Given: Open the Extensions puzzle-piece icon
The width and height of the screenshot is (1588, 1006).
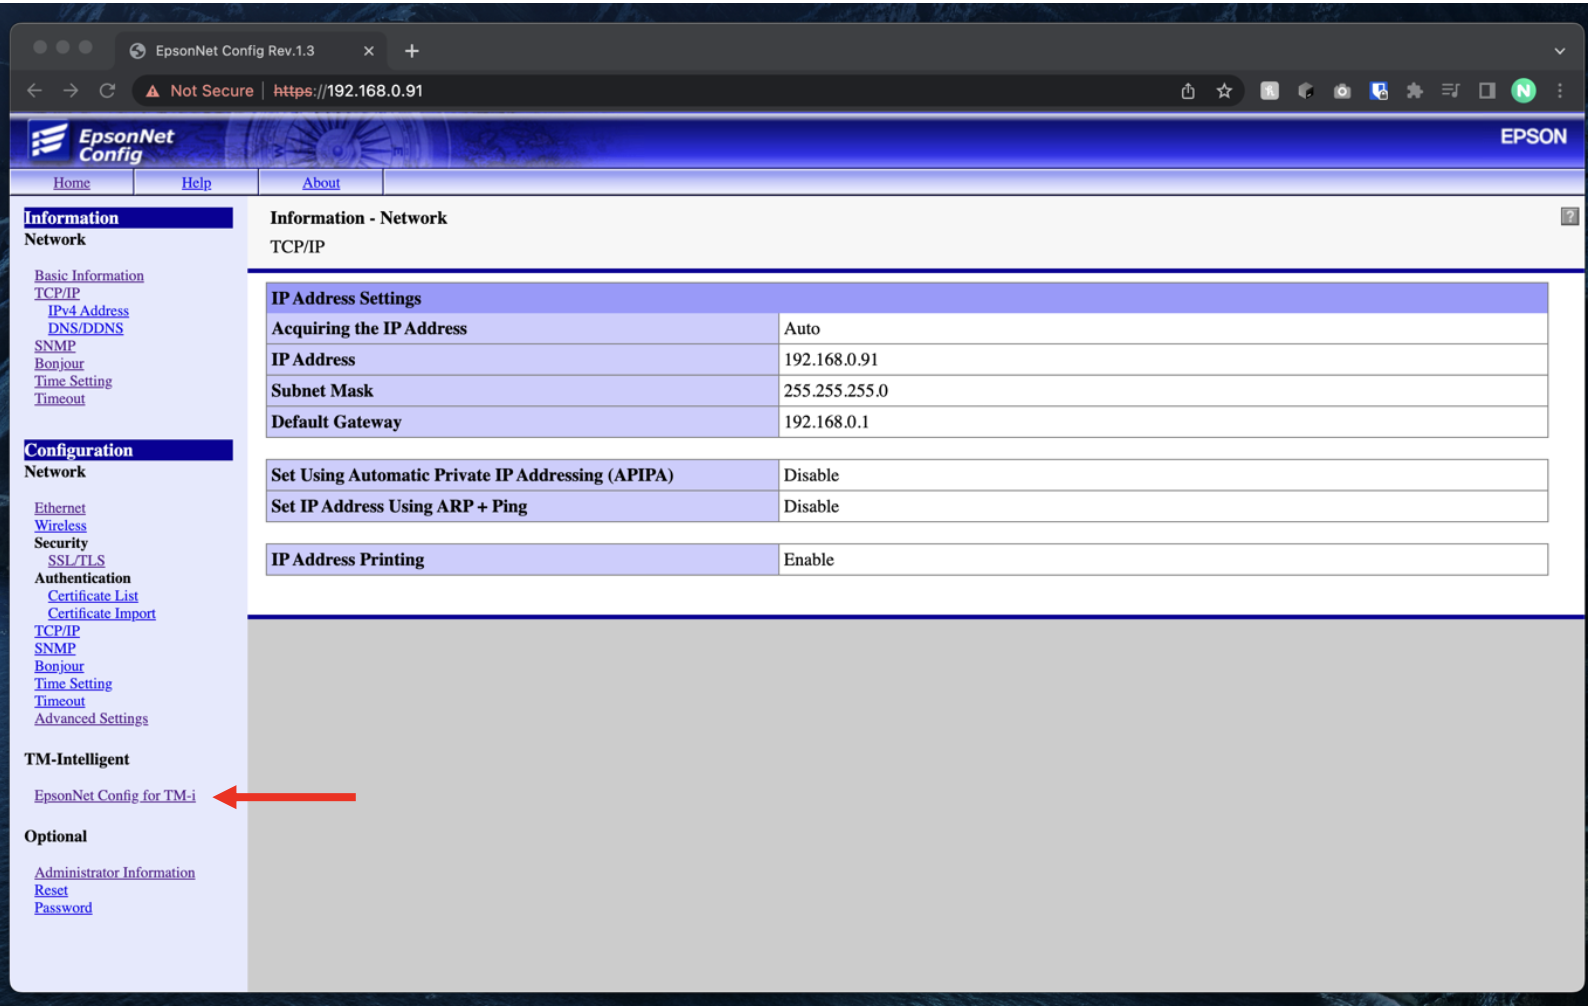Looking at the screenshot, I should coord(1414,91).
